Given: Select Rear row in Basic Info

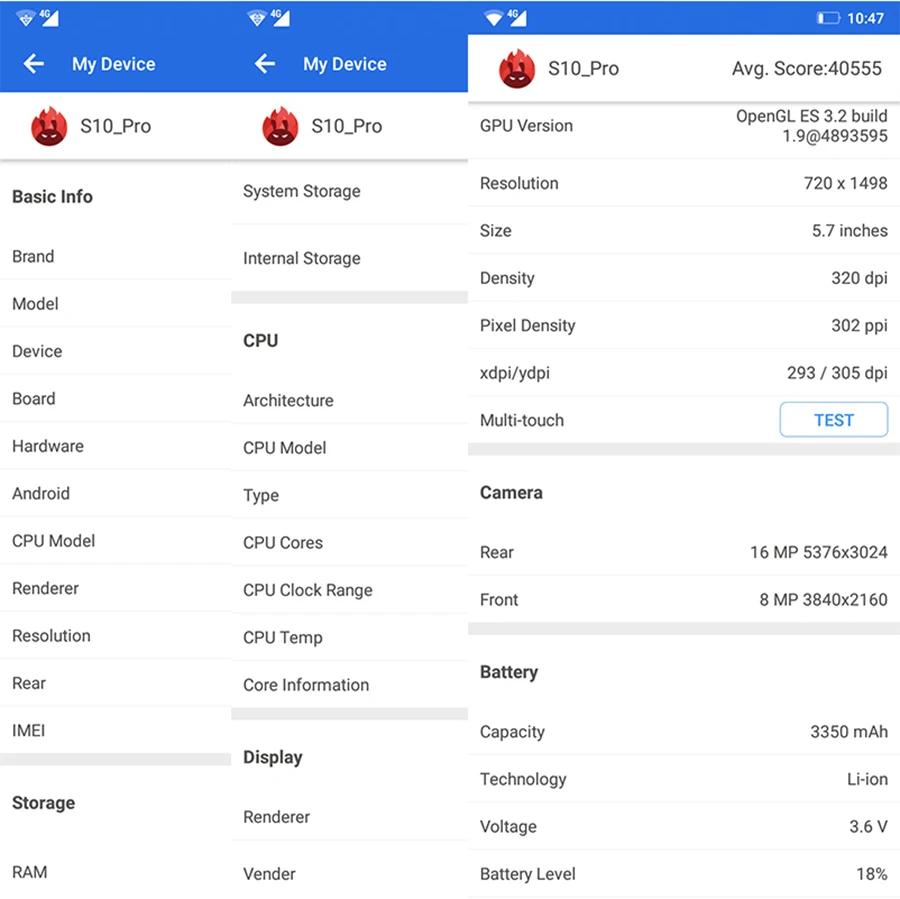Looking at the screenshot, I should [x=115, y=683].
